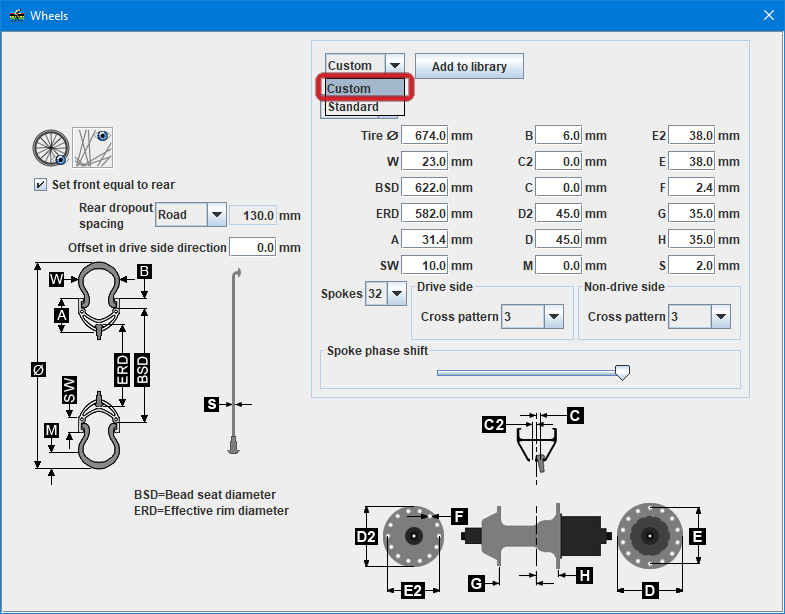This screenshot has height=614, width=785.
Task: Click the E2 label under the hub flange
Action: click(413, 591)
